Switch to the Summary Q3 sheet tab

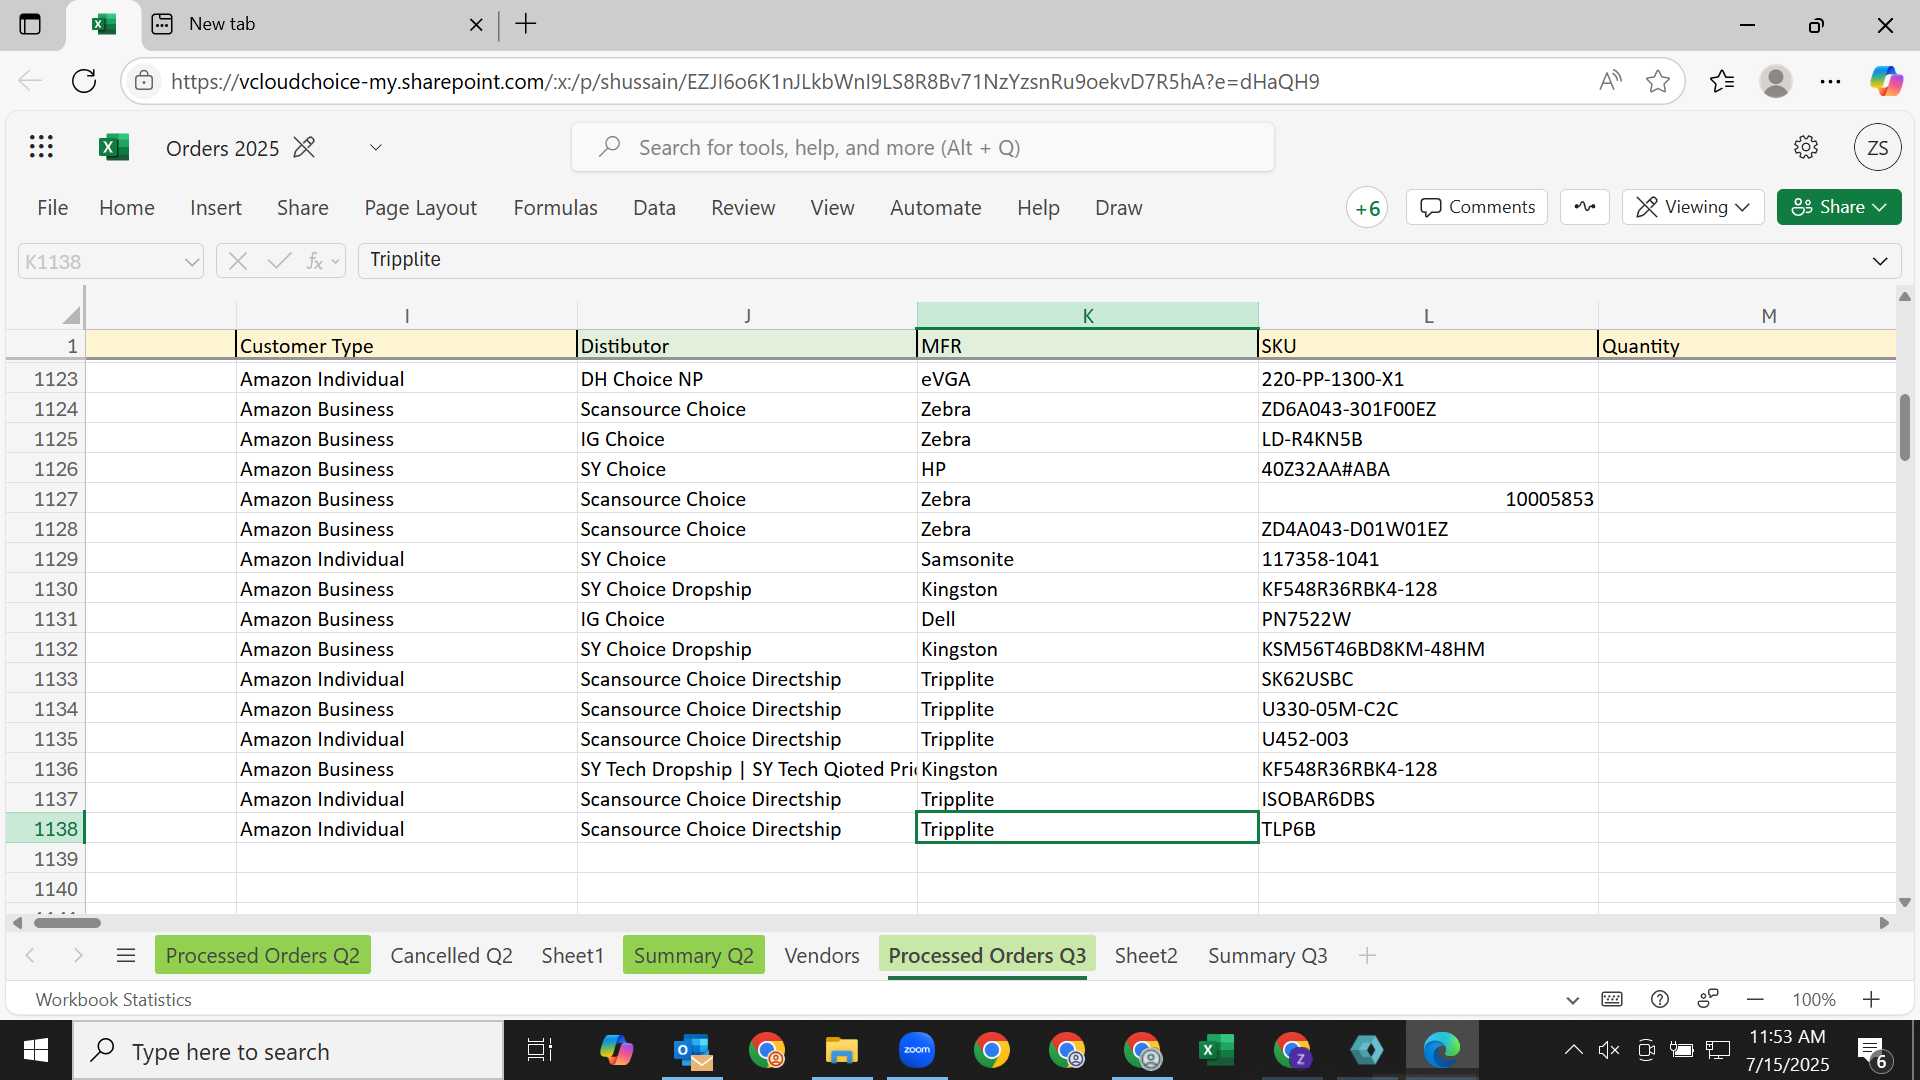pyautogui.click(x=1267, y=955)
